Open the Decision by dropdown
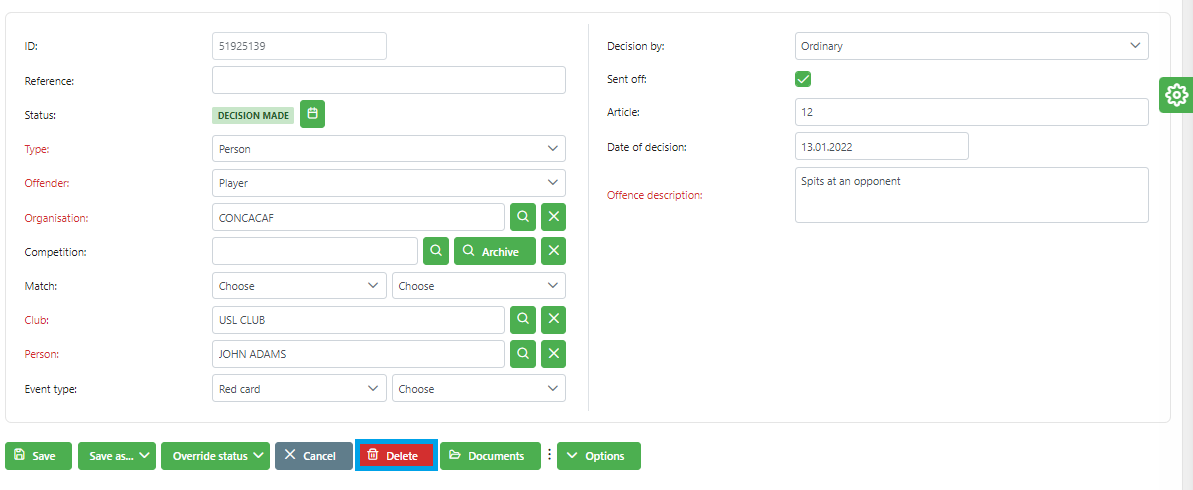The image size is (1193, 490). [971, 46]
